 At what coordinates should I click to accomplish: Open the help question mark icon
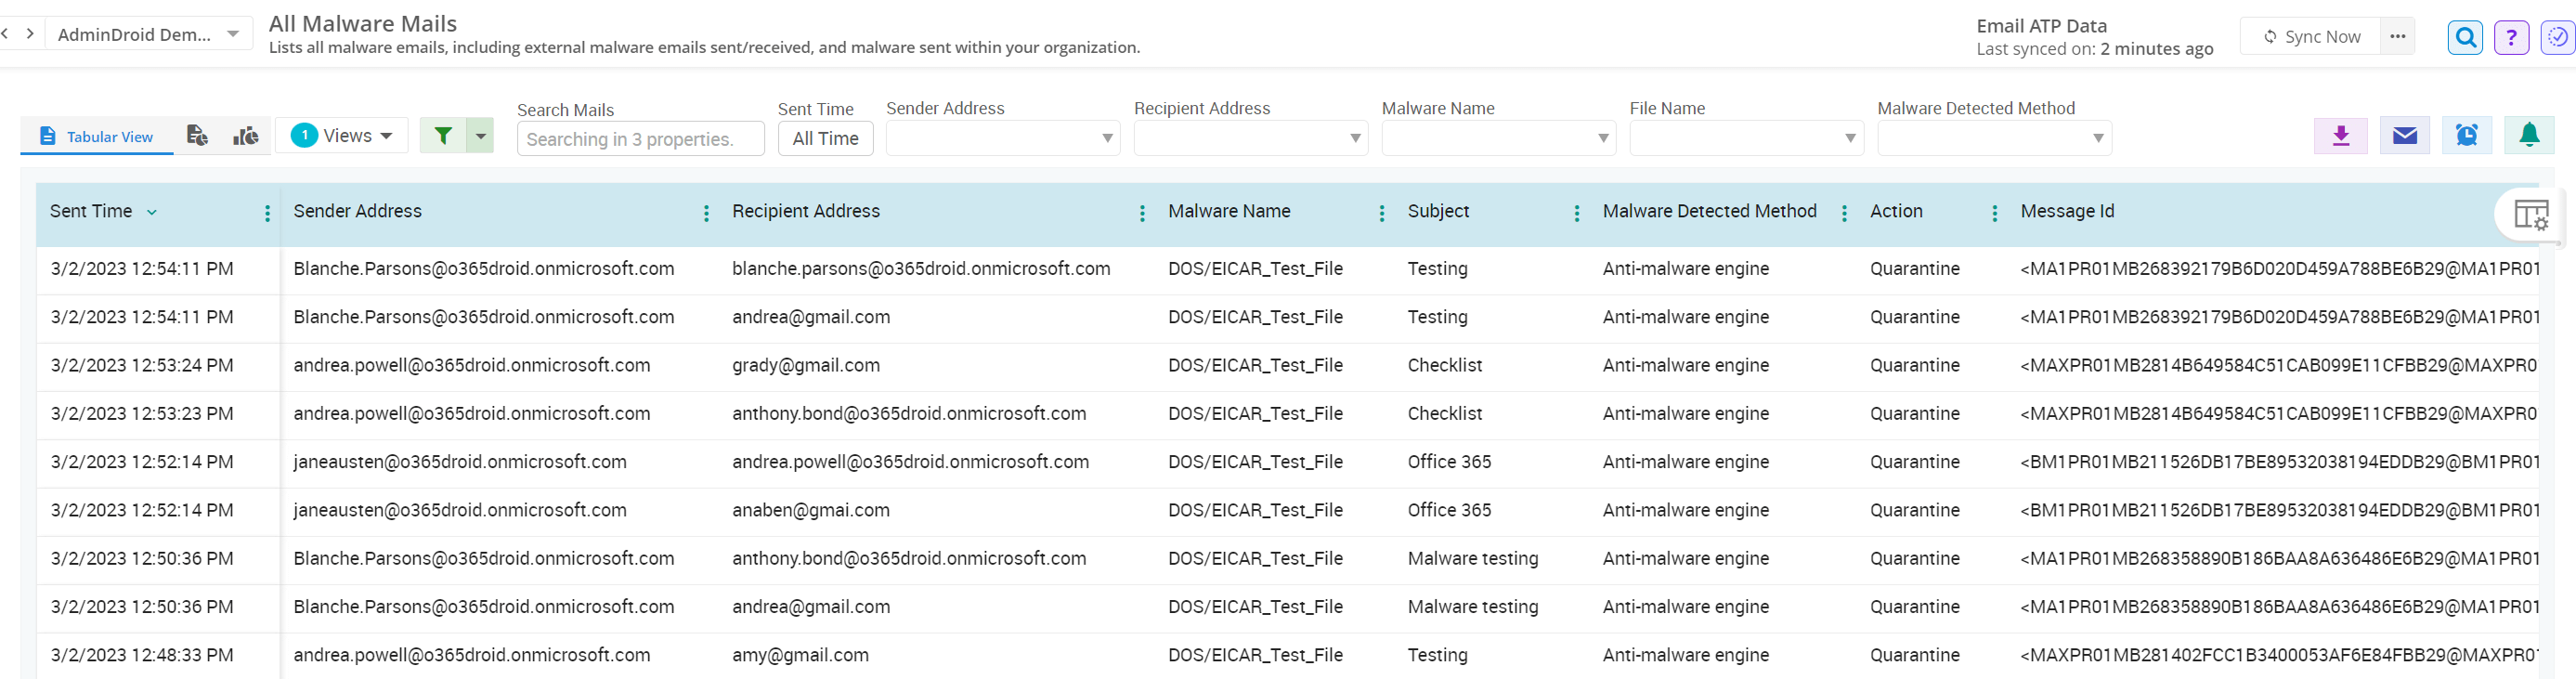click(2511, 38)
